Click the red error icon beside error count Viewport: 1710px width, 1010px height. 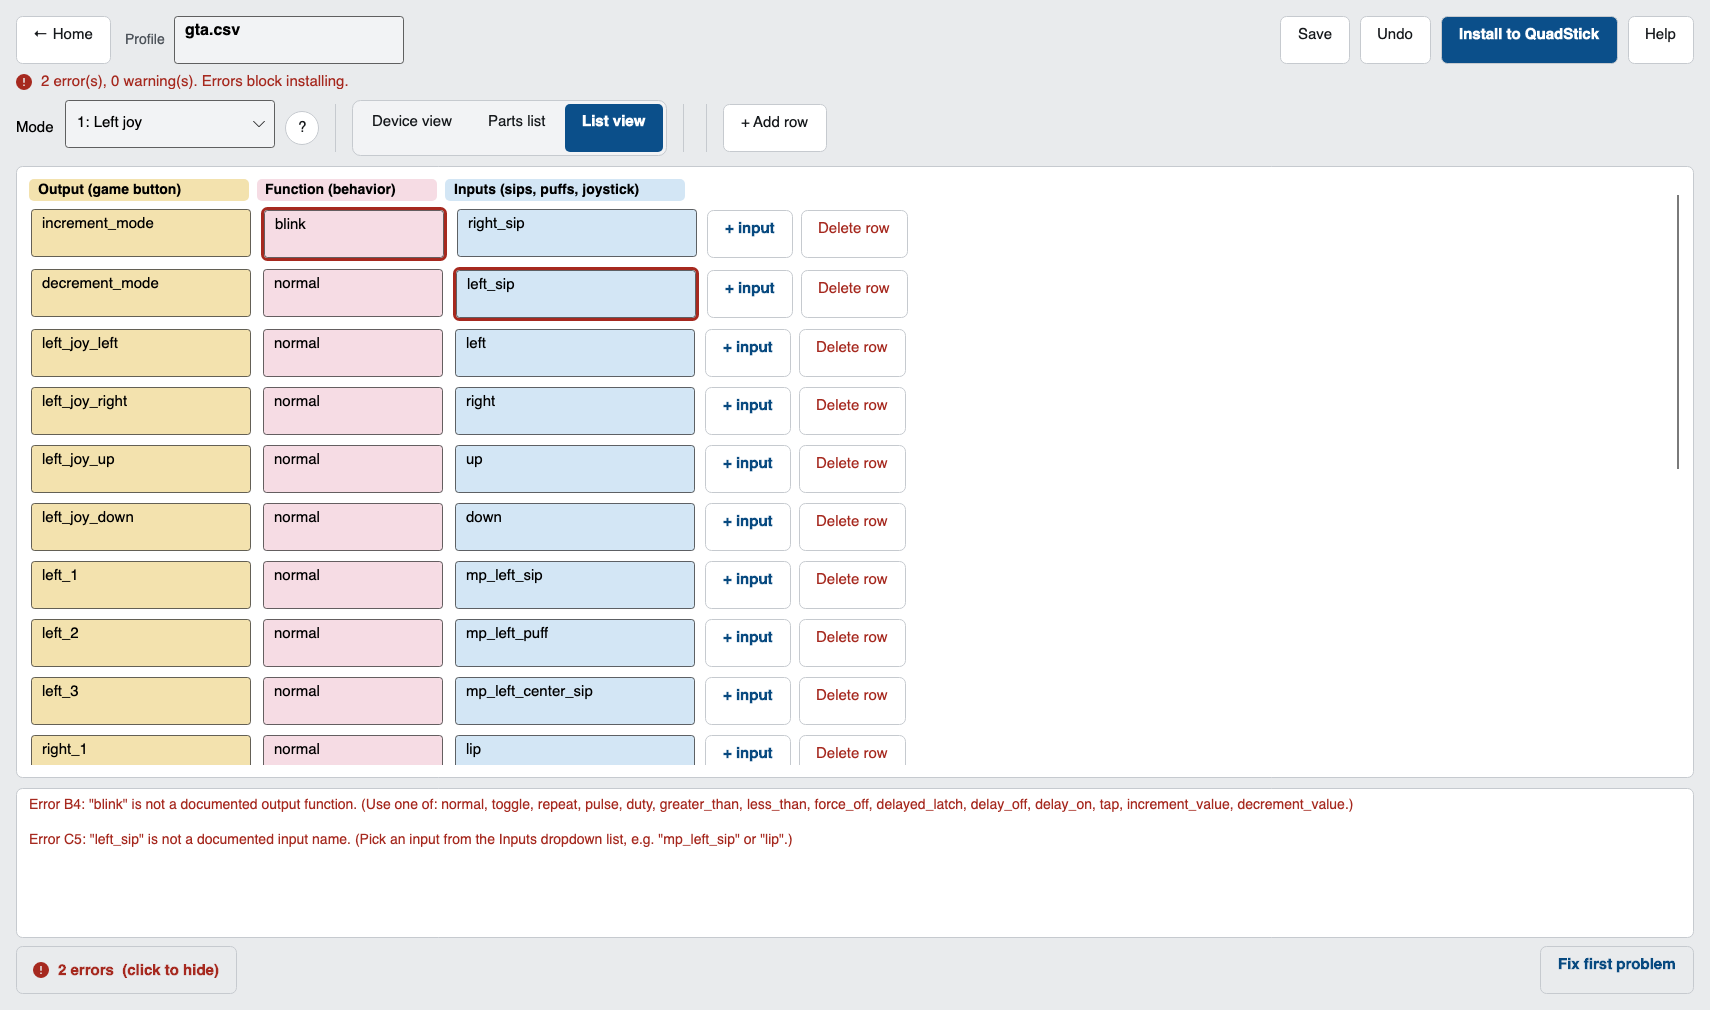(x=24, y=82)
